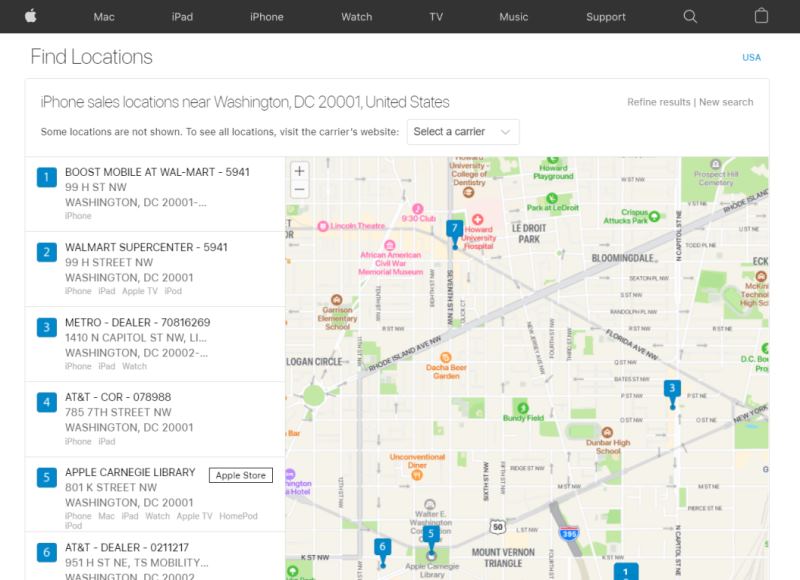
Task: Open METRO - DEALER - 70816269 listing
Action: pos(137,322)
